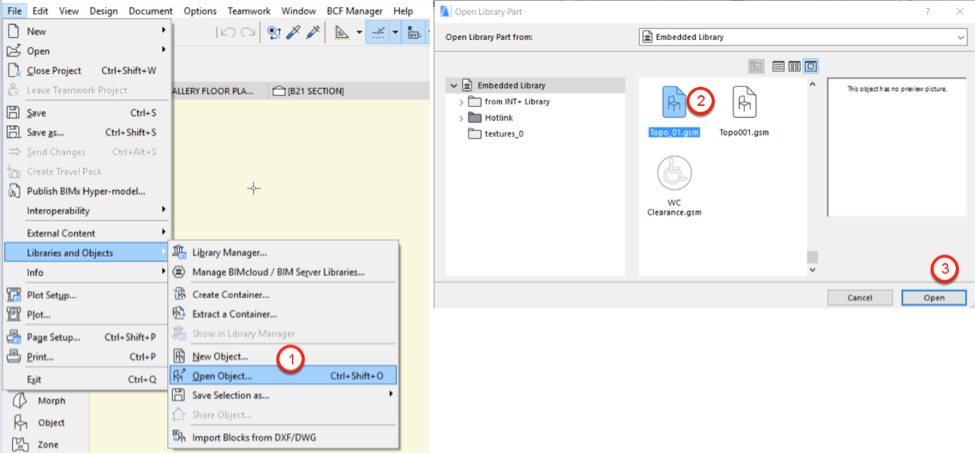975x454 pixels.
Task: Switch to list view in library dialog
Action: pos(777,66)
